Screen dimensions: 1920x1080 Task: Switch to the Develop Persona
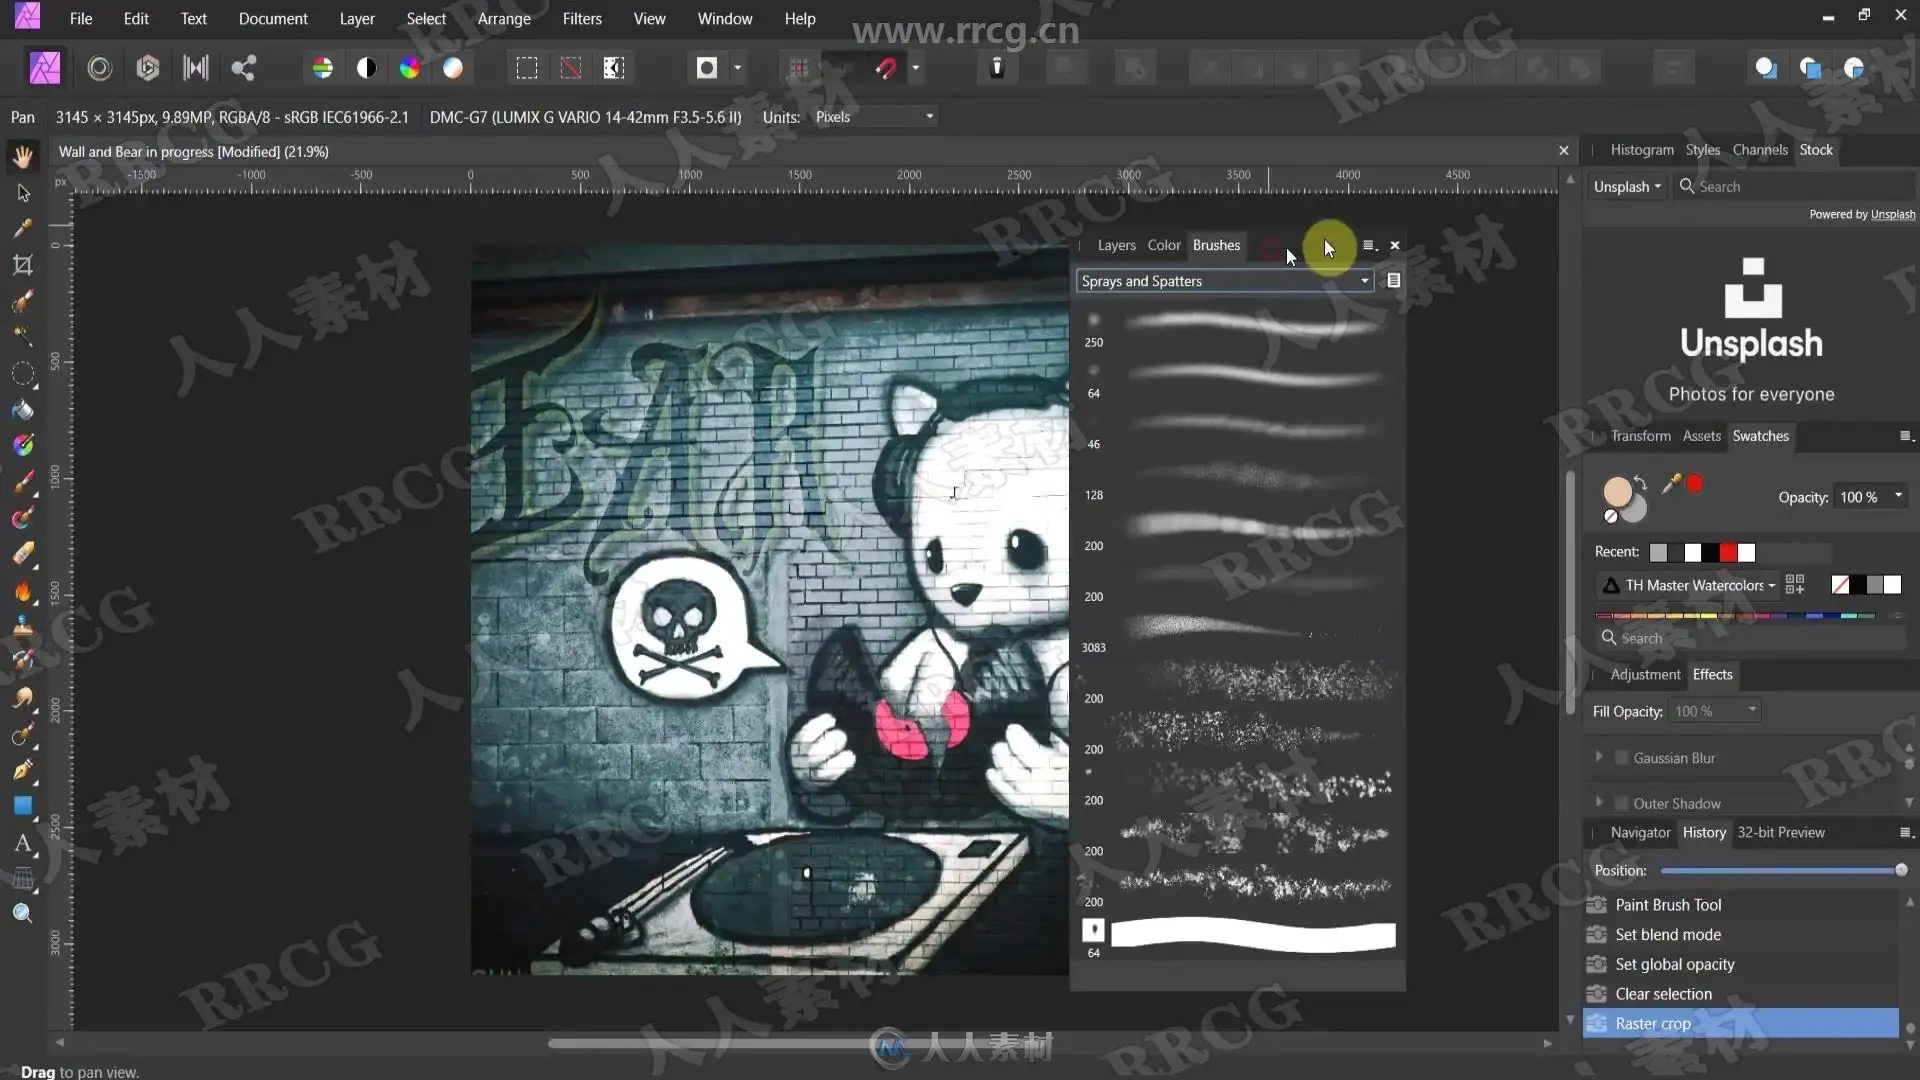(148, 68)
